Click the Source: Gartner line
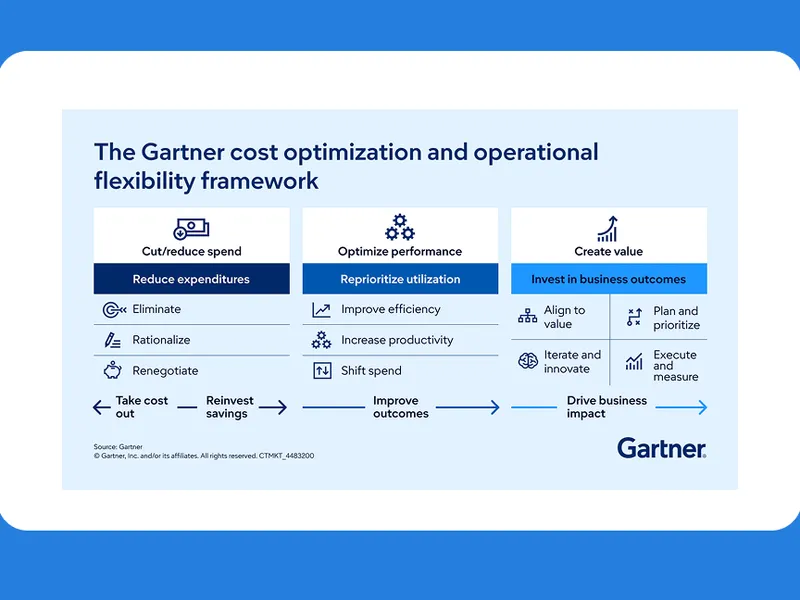Image resolution: width=800 pixels, height=600 pixels. [x=118, y=446]
